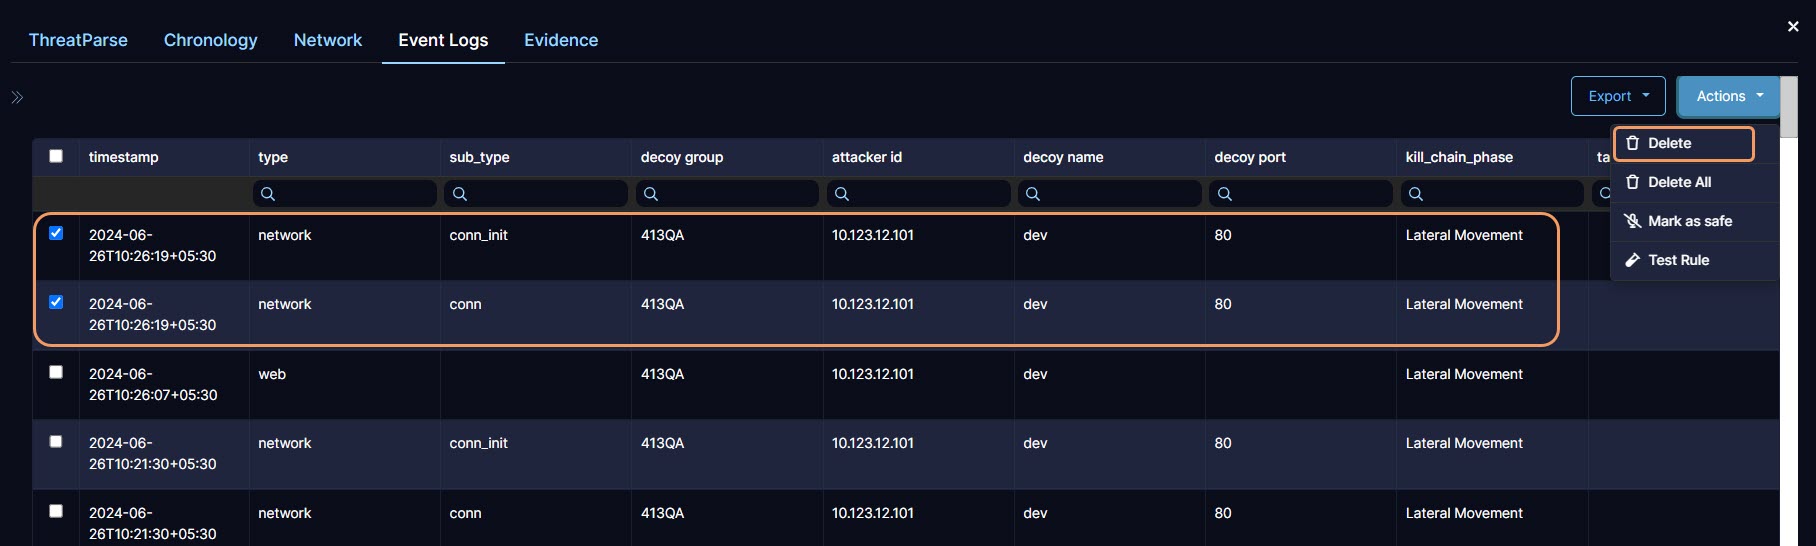
Task: Expand the collapsed side panel with double chevron
Action: (x=17, y=97)
